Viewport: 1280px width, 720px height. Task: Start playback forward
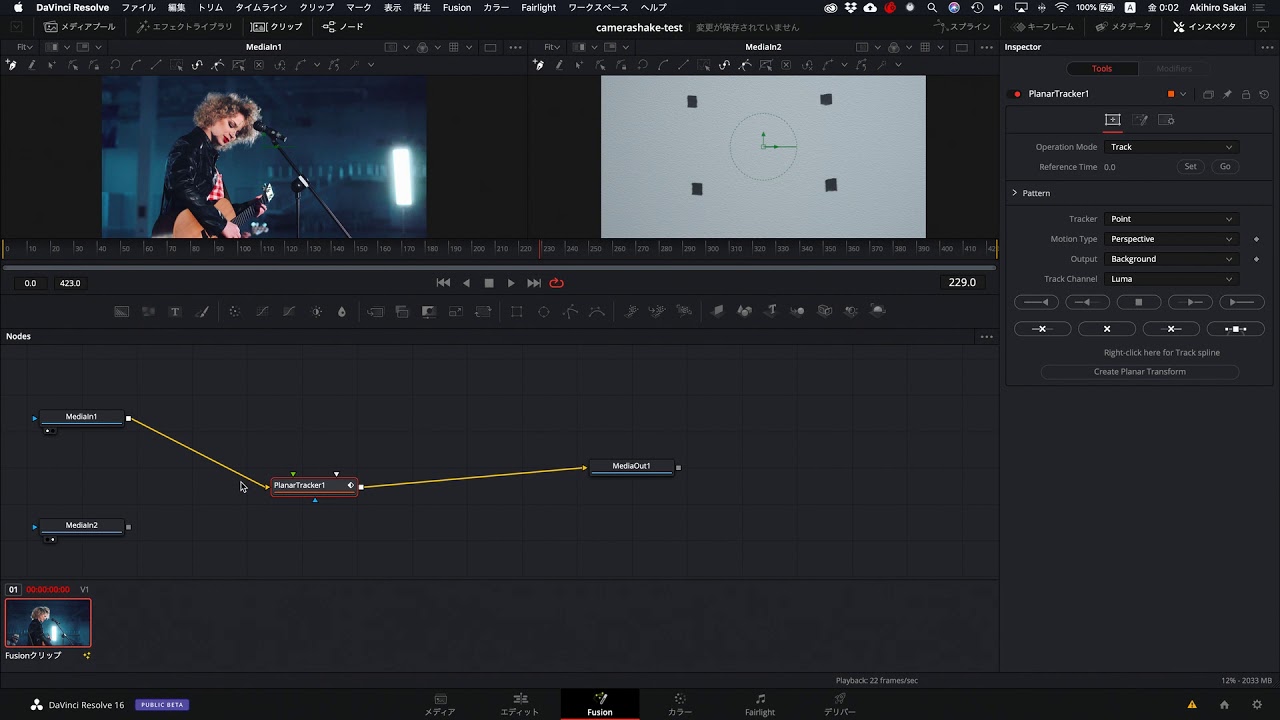coord(511,283)
